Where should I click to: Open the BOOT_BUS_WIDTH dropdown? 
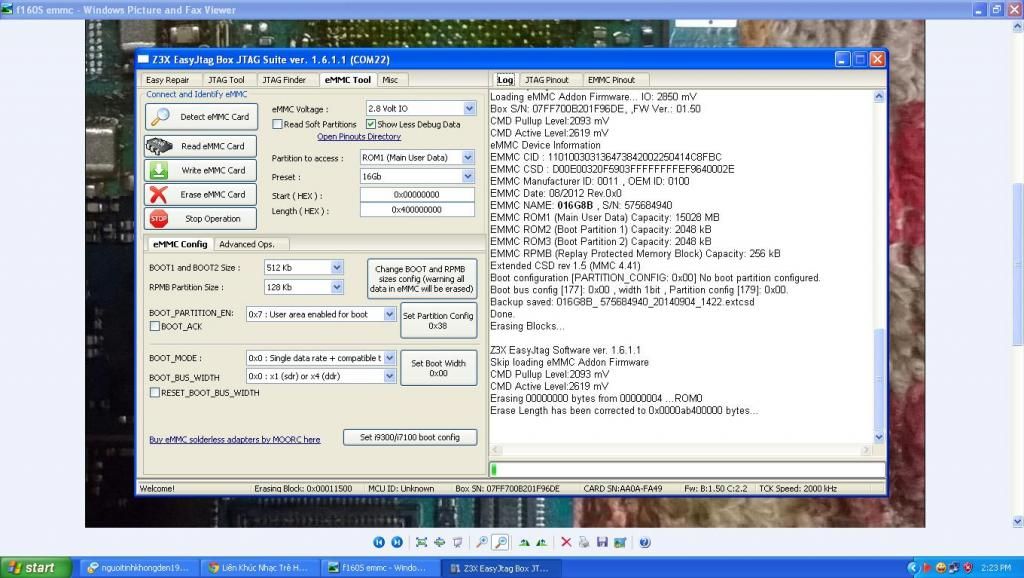click(389, 376)
